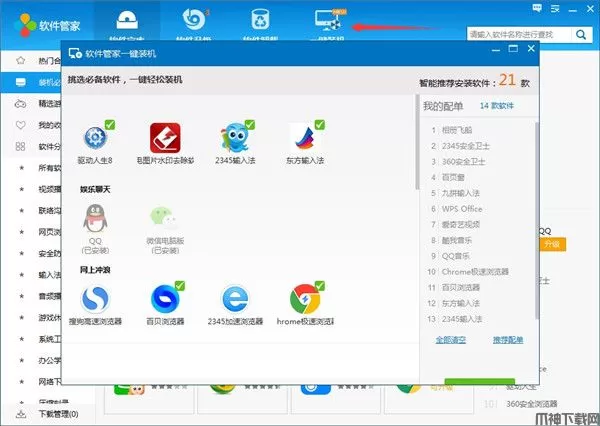Click the 微信电脑版 green bubble icon
600x426 pixels.
point(164,218)
